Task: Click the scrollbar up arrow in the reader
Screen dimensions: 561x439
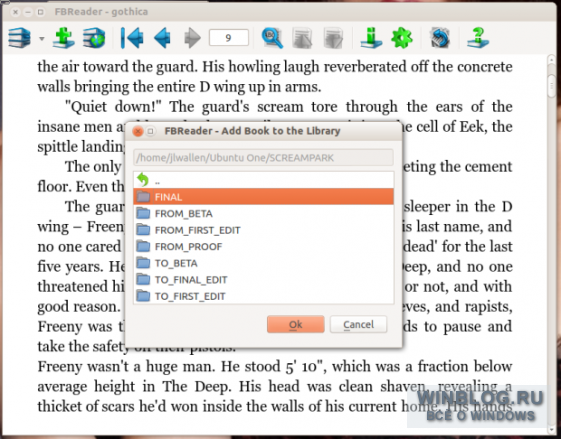Action: [552, 60]
